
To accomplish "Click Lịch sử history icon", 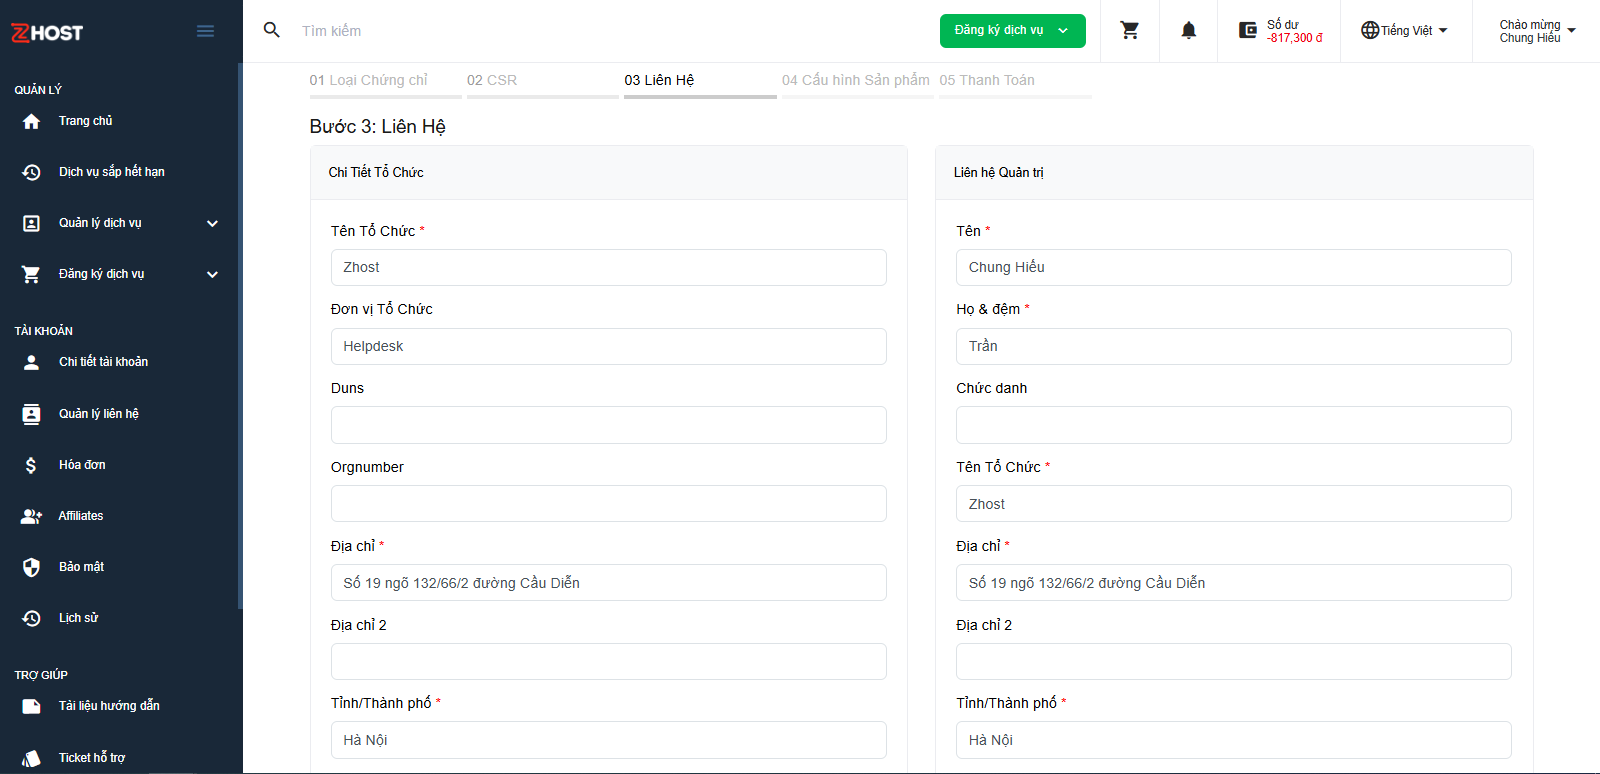I will coord(31,618).
